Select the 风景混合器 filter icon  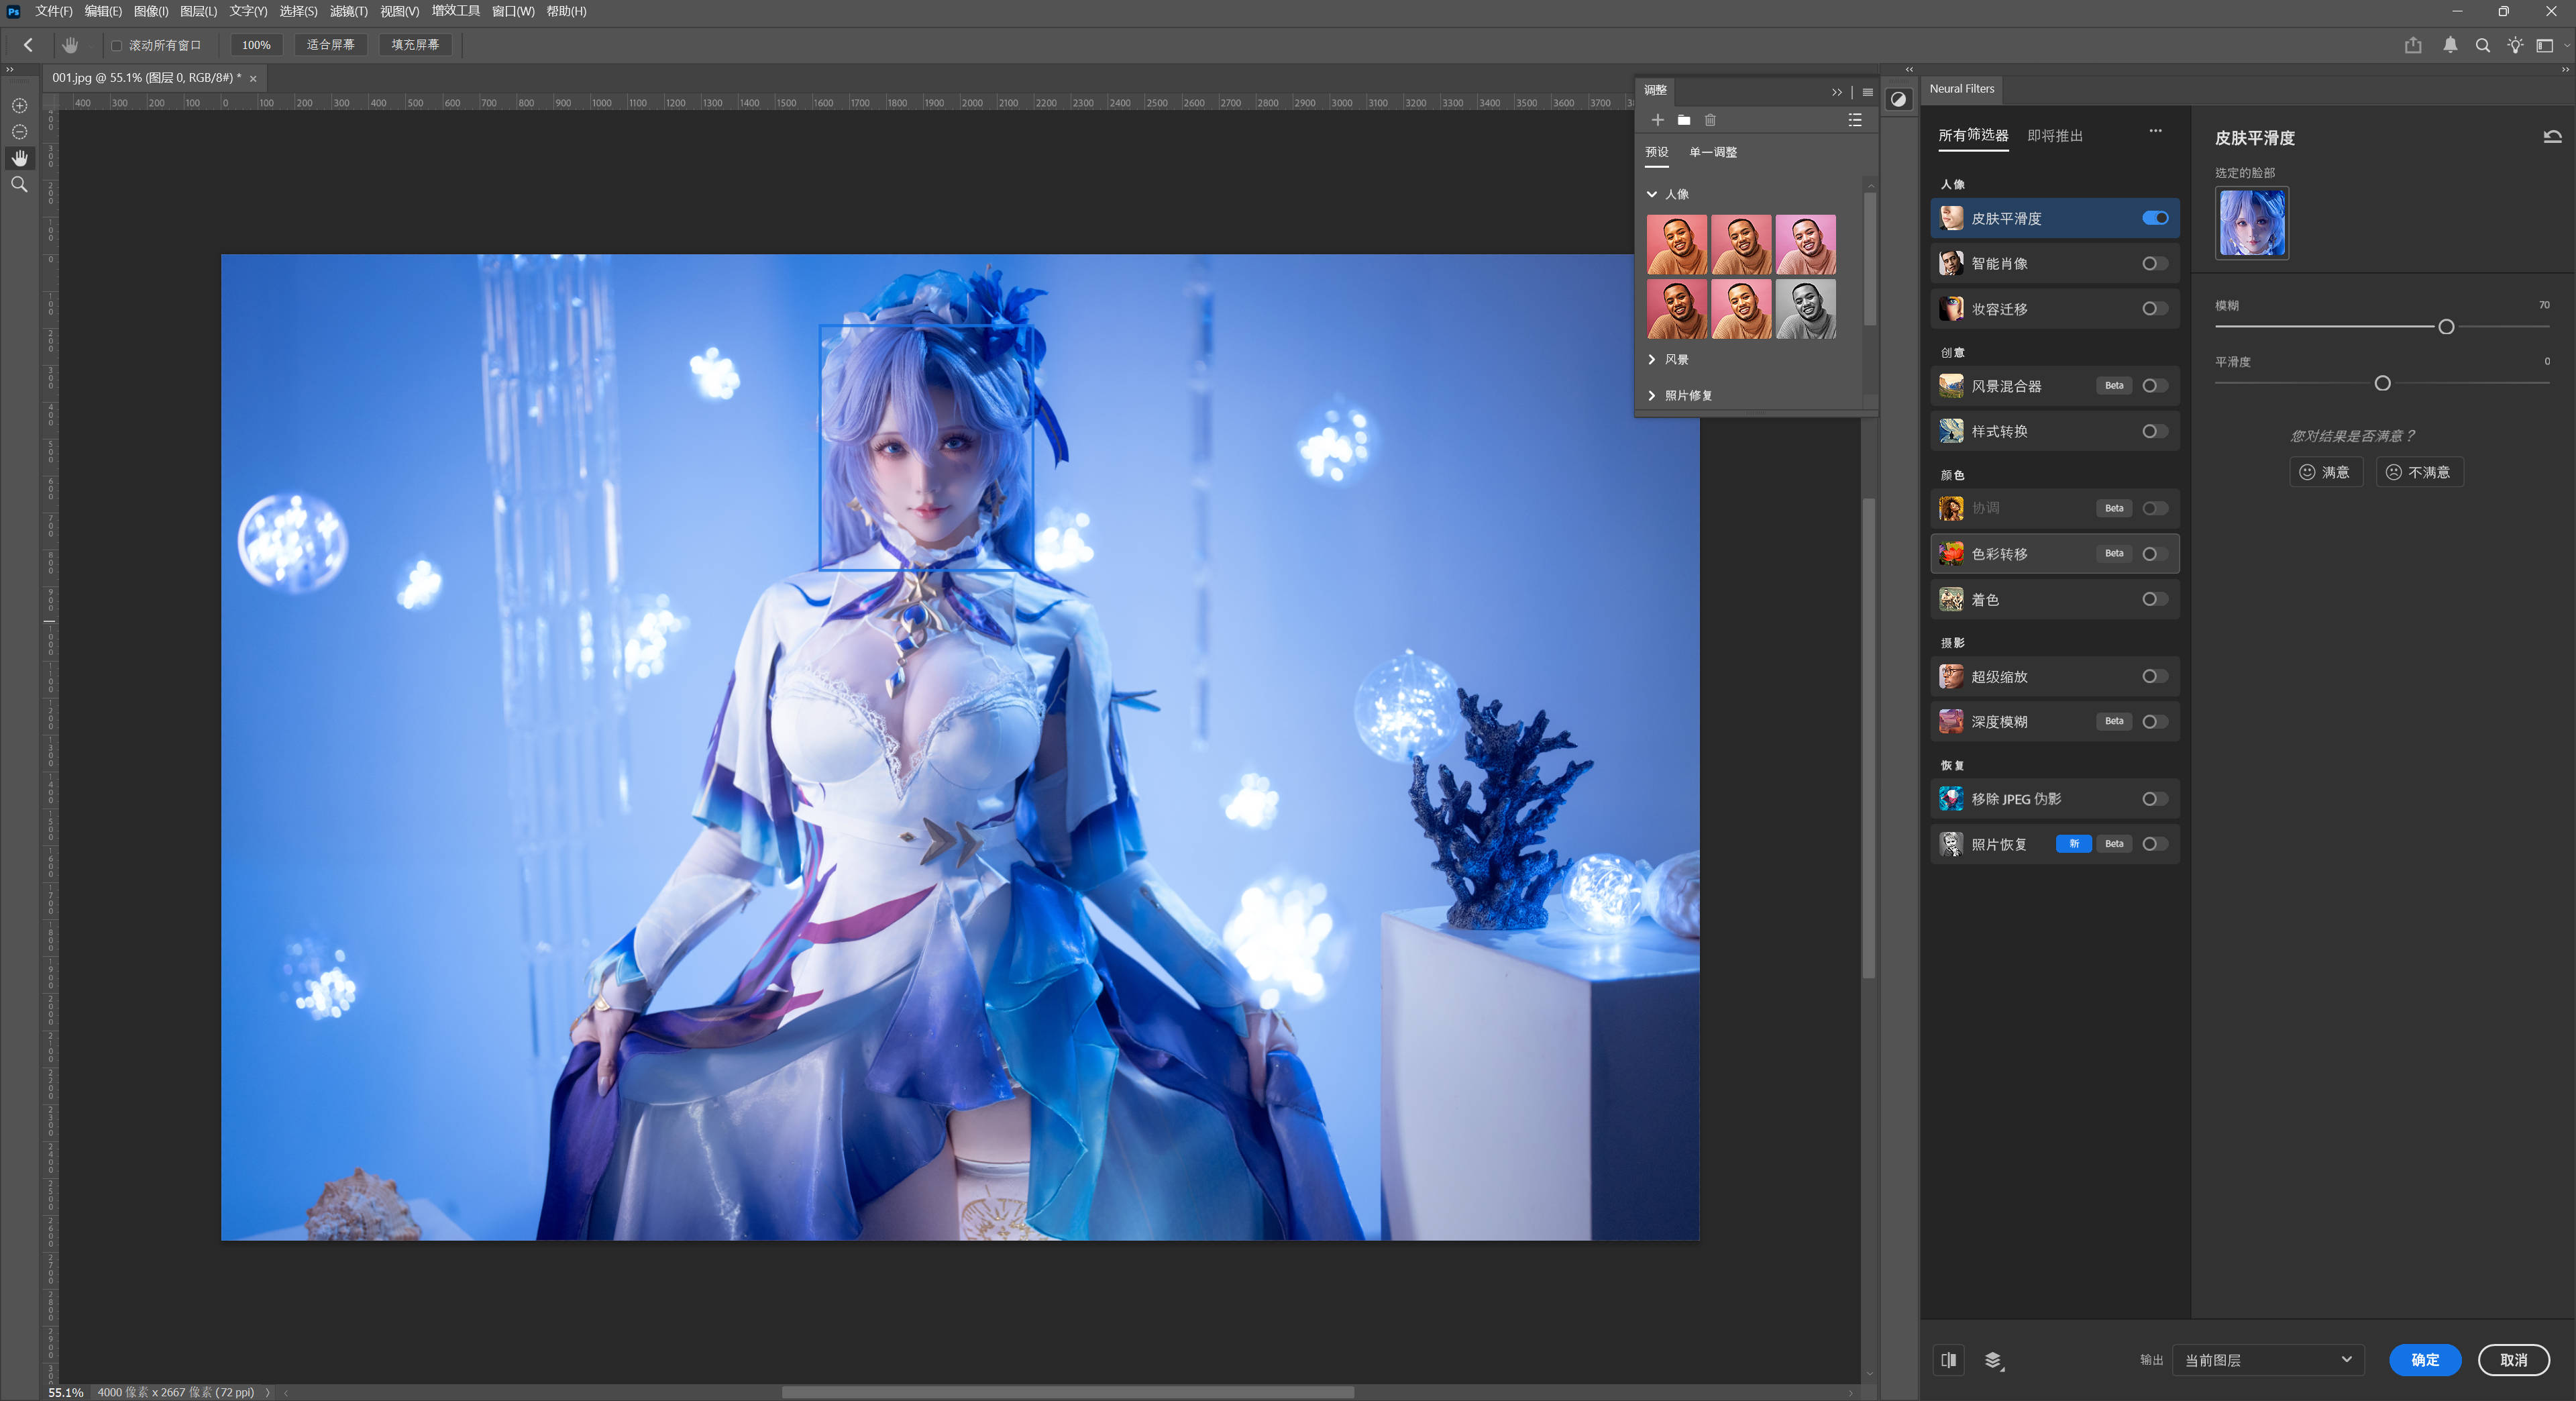point(1950,386)
